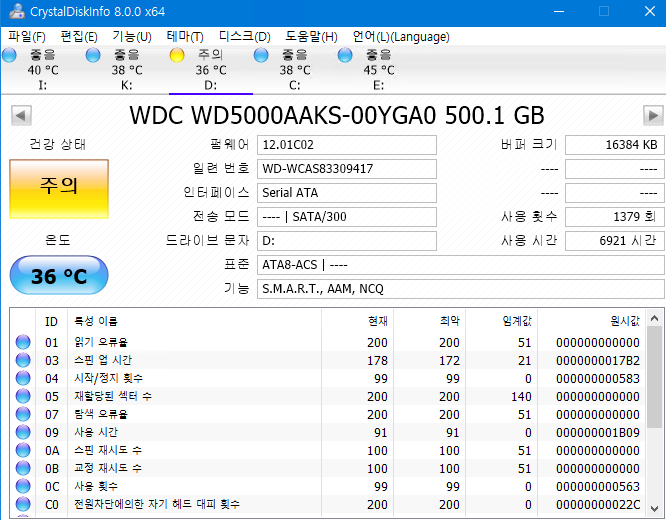
Task: Click the 45 °C temperature for E: drive
Action: 379,70
